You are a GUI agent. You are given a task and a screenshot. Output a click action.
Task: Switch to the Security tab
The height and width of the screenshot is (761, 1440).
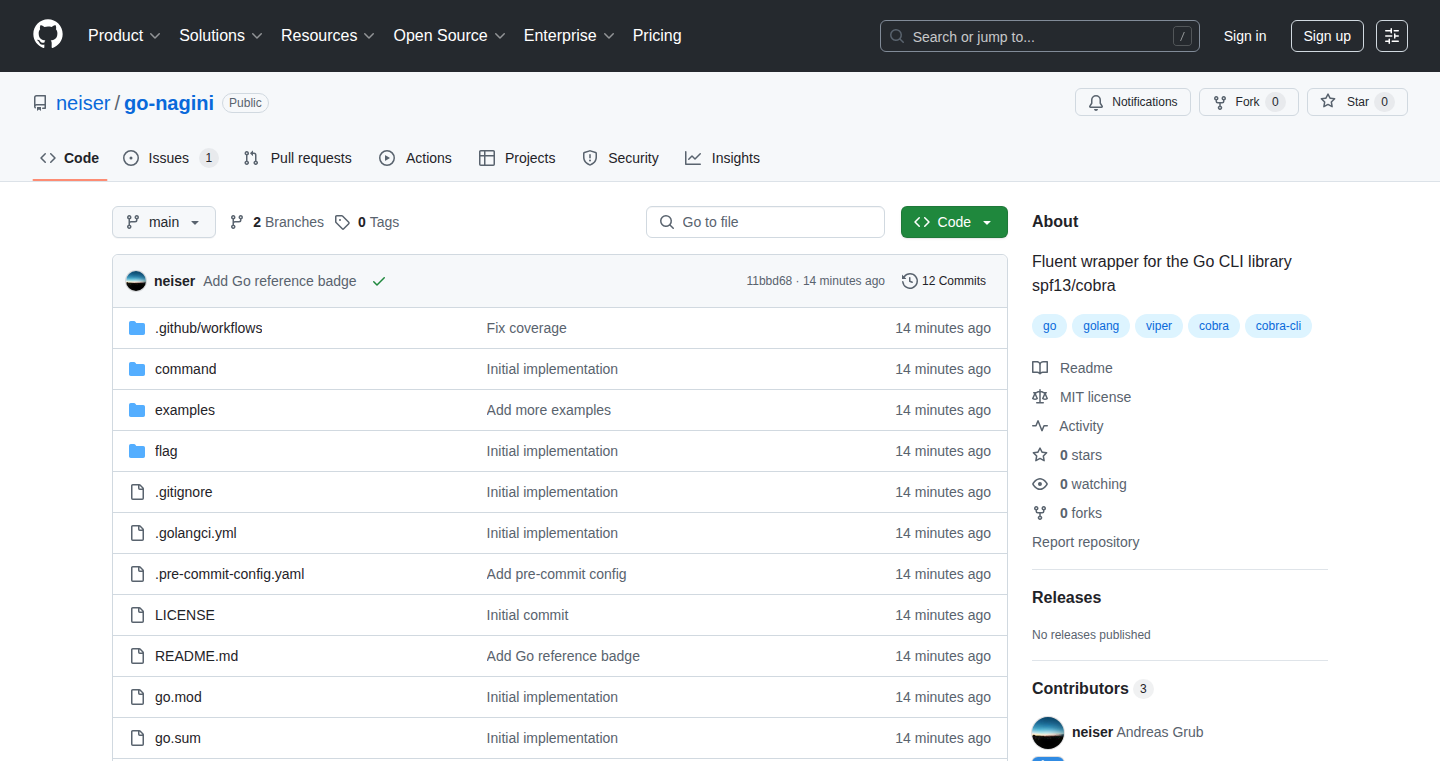[621, 158]
